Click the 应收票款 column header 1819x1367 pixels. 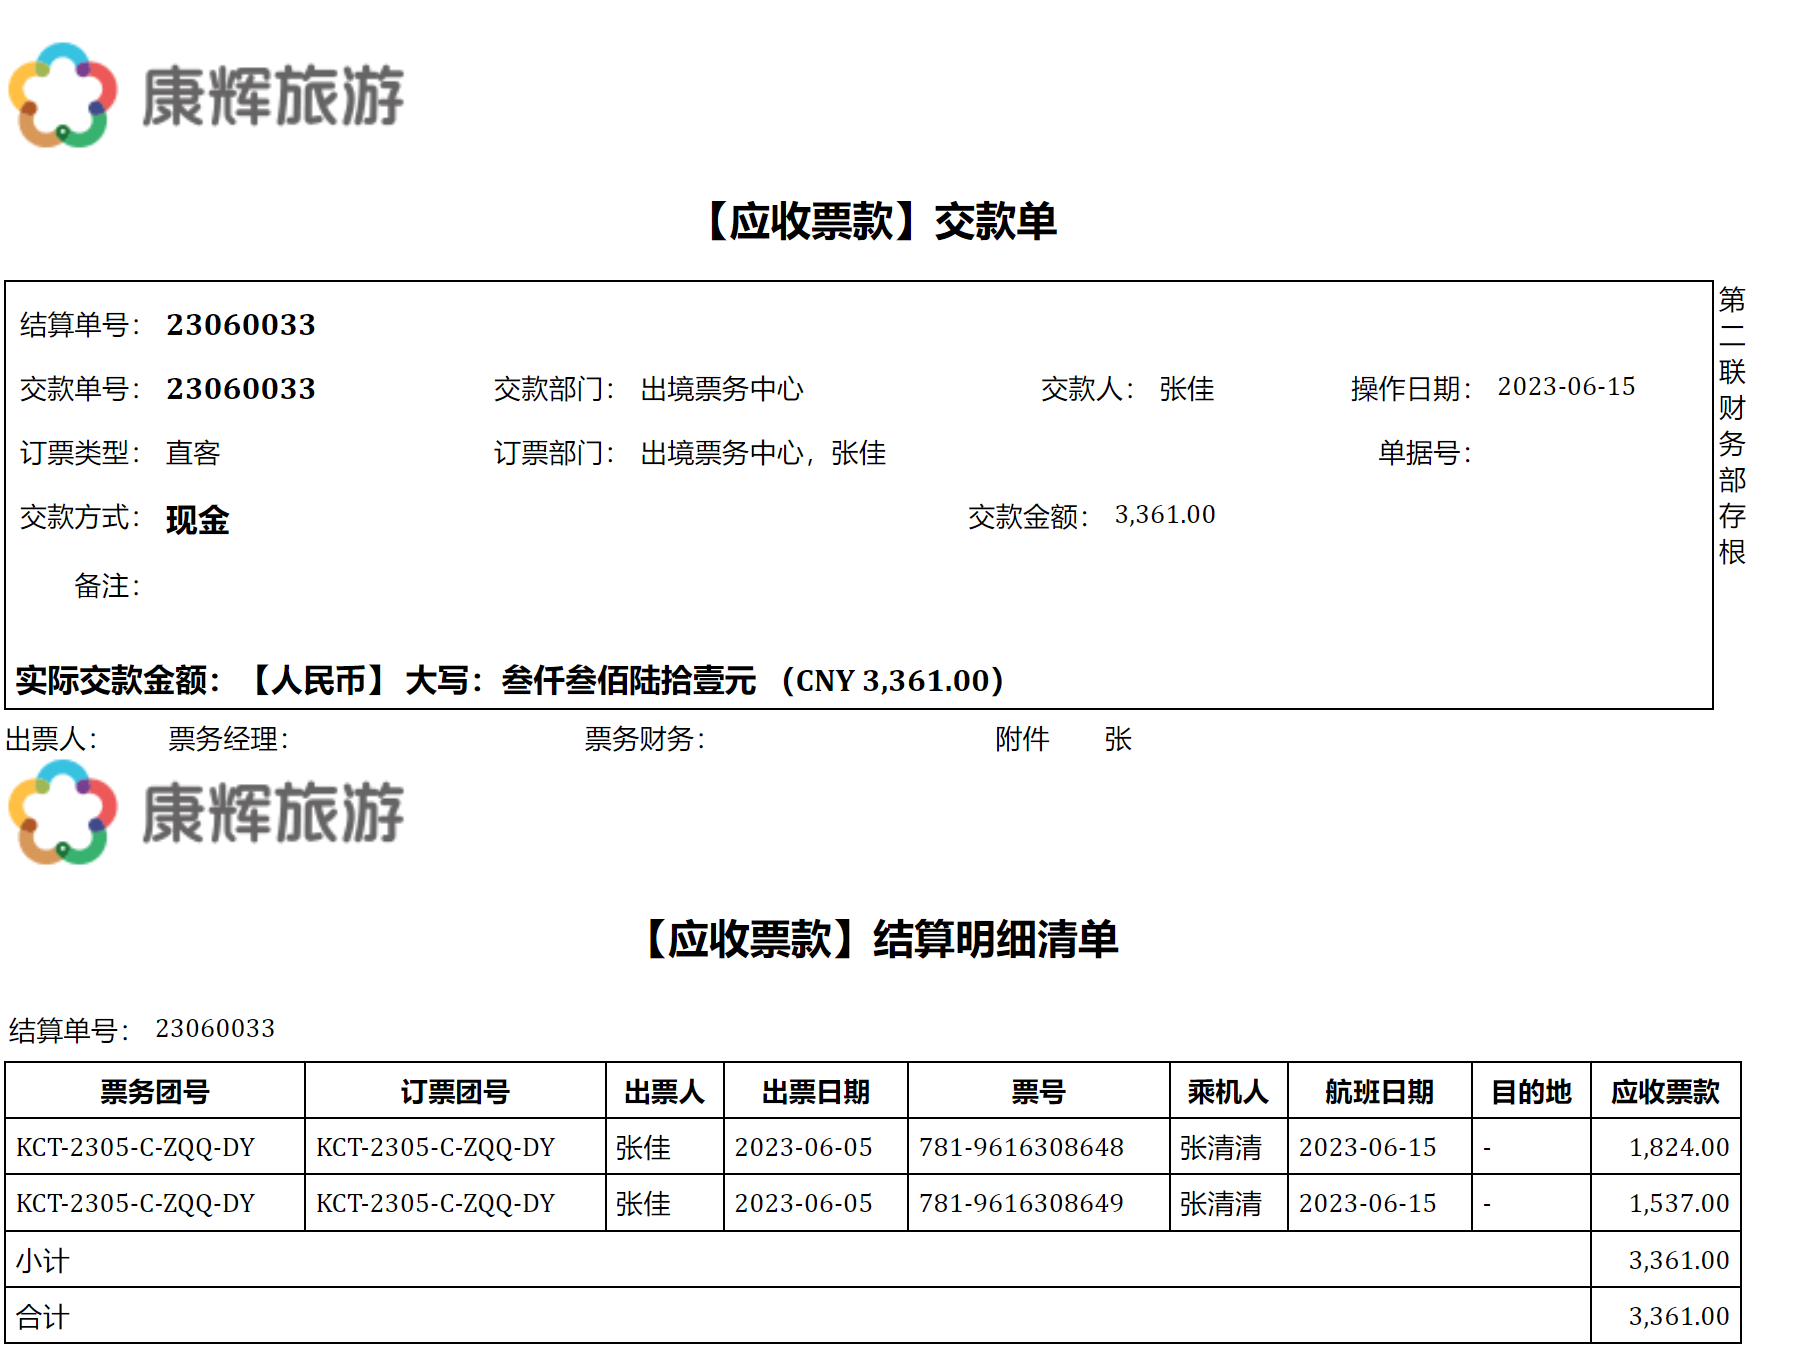click(1665, 1091)
